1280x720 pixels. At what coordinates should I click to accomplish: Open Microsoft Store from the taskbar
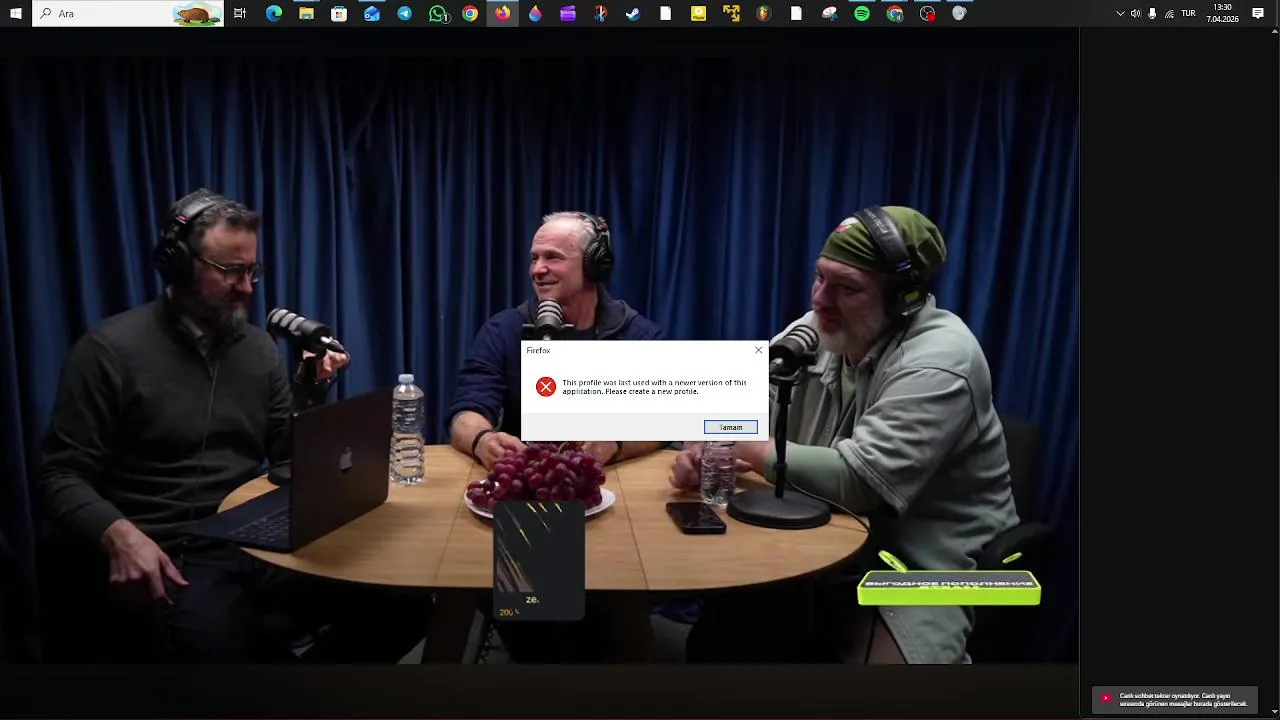coord(339,13)
